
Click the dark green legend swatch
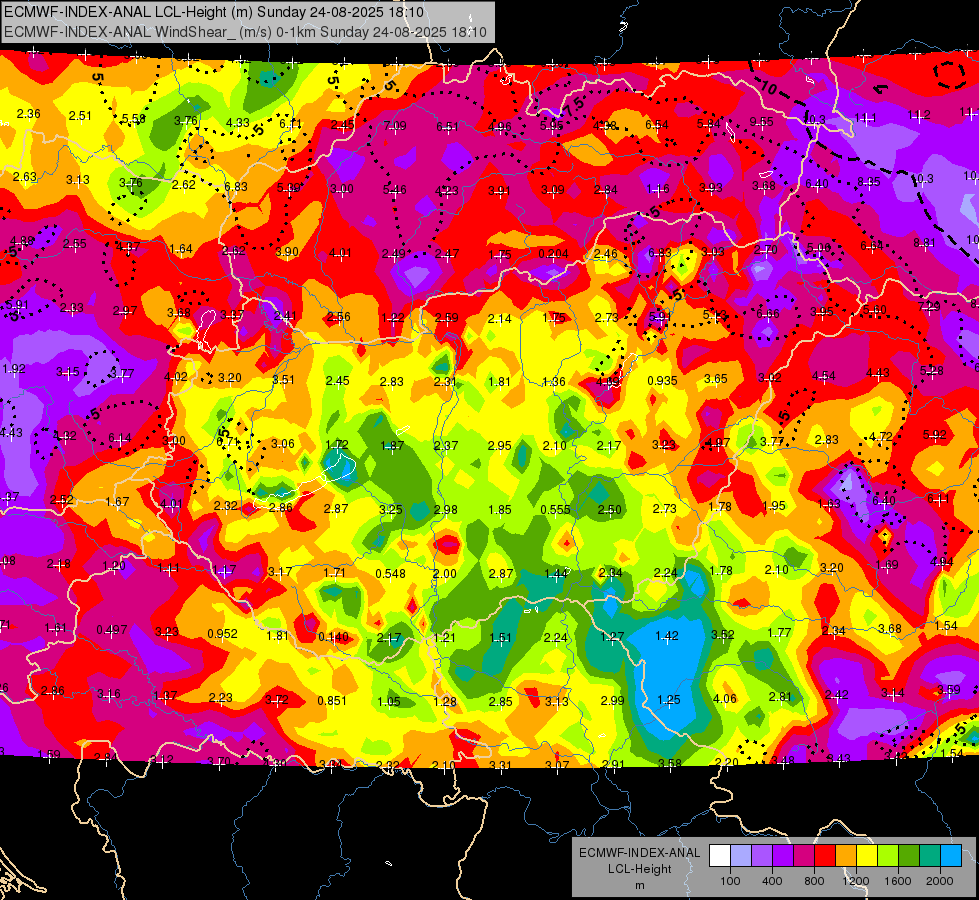(x=909, y=856)
